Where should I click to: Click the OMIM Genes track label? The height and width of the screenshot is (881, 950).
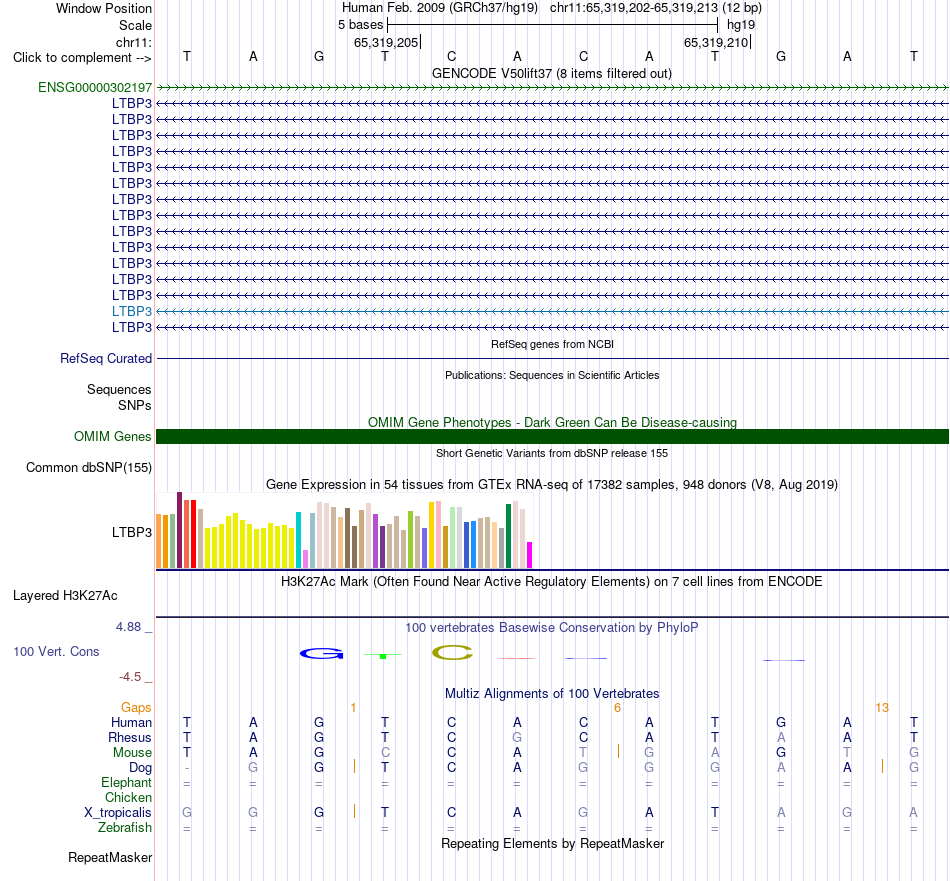pos(112,436)
